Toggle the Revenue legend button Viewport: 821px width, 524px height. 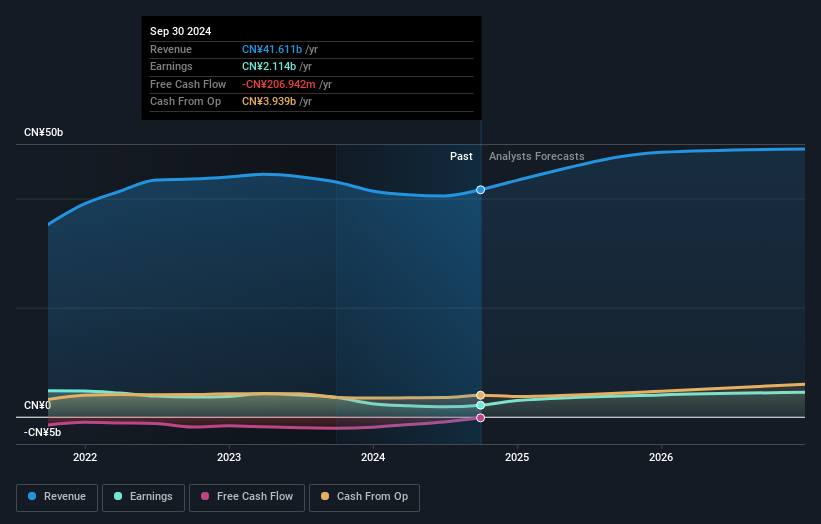pyautogui.click(x=57, y=497)
